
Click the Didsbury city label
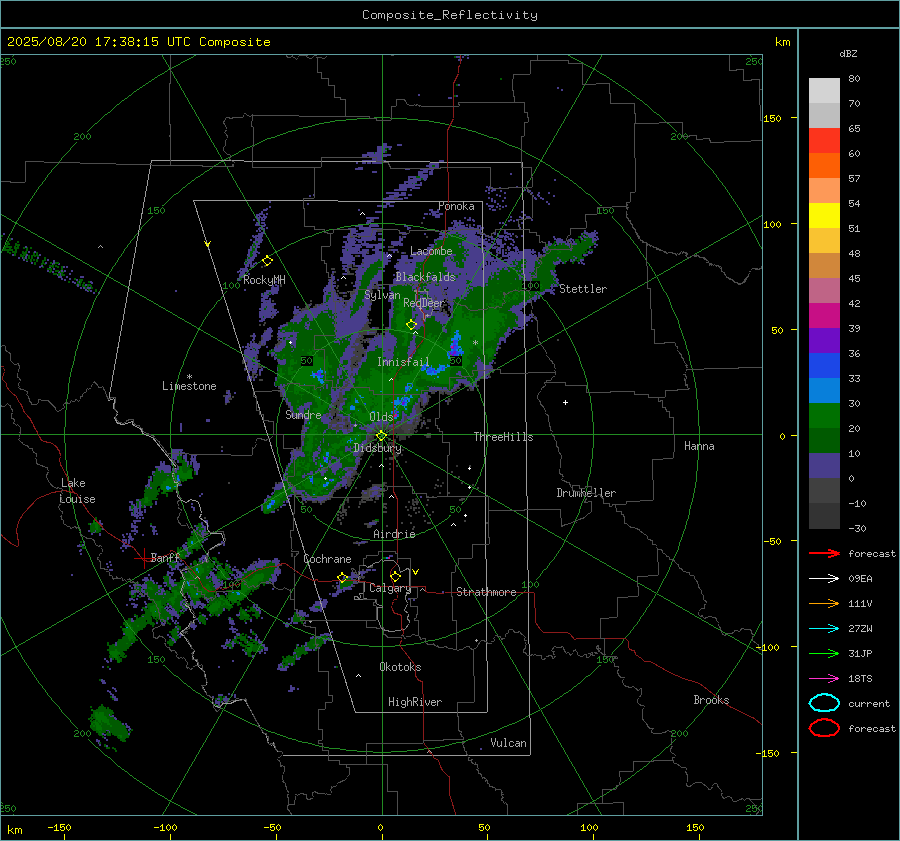click(x=377, y=448)
